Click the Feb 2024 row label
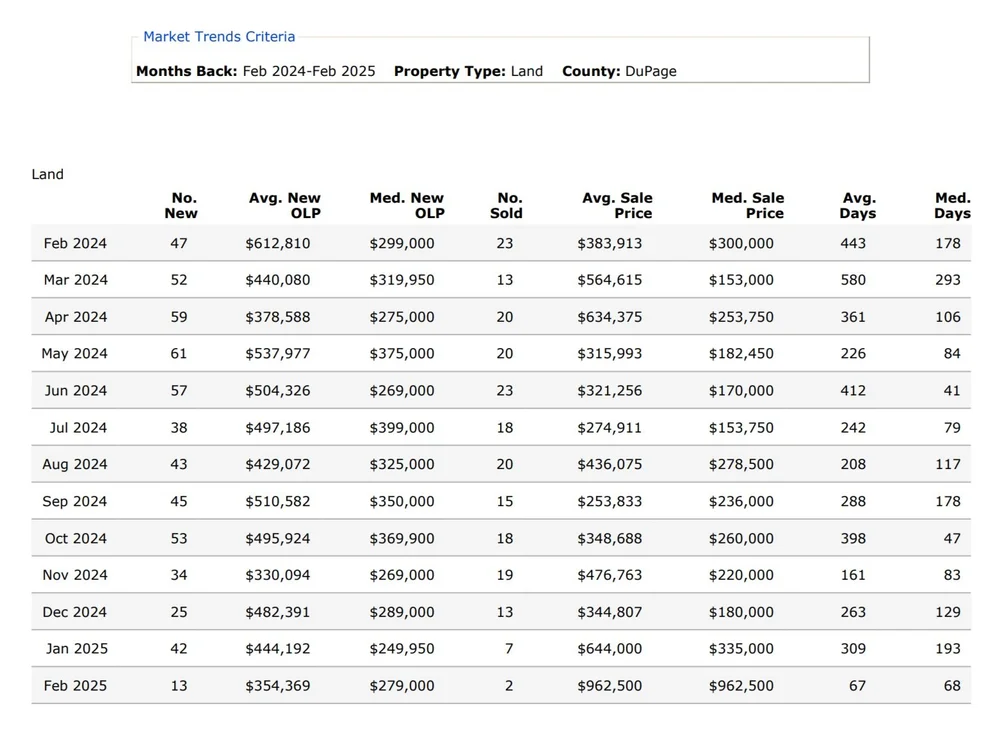 click(x=75, y=243)
